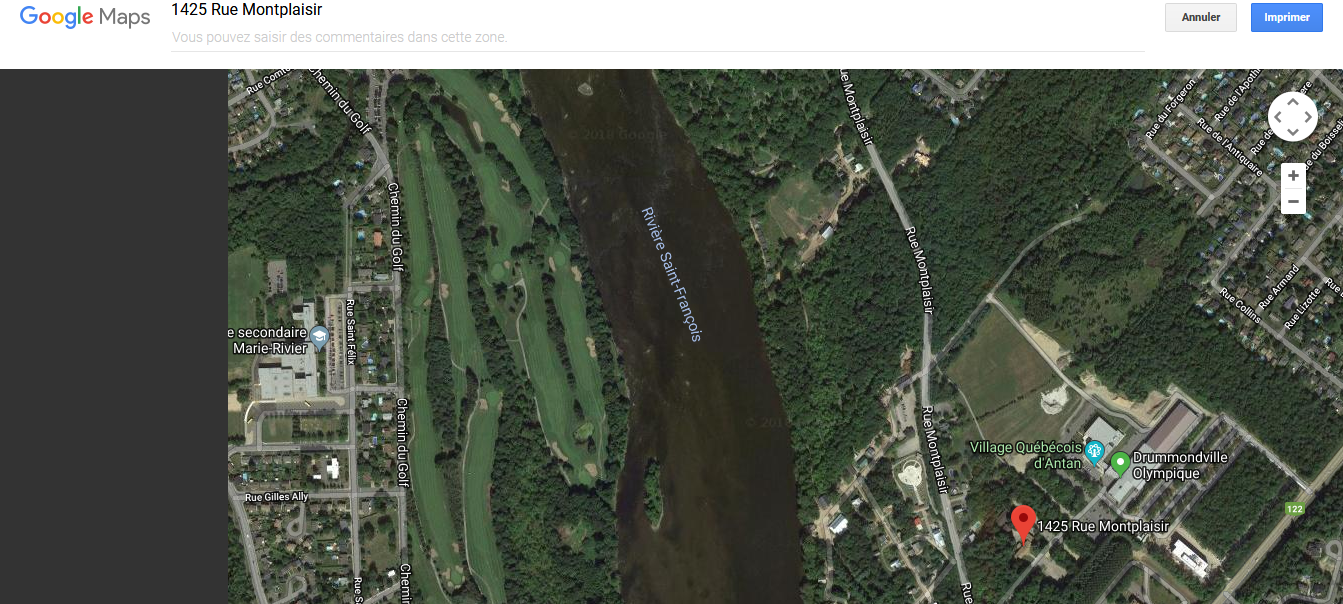
Task: Click the red location pin marker
Action: click(x=1023, y=522)
